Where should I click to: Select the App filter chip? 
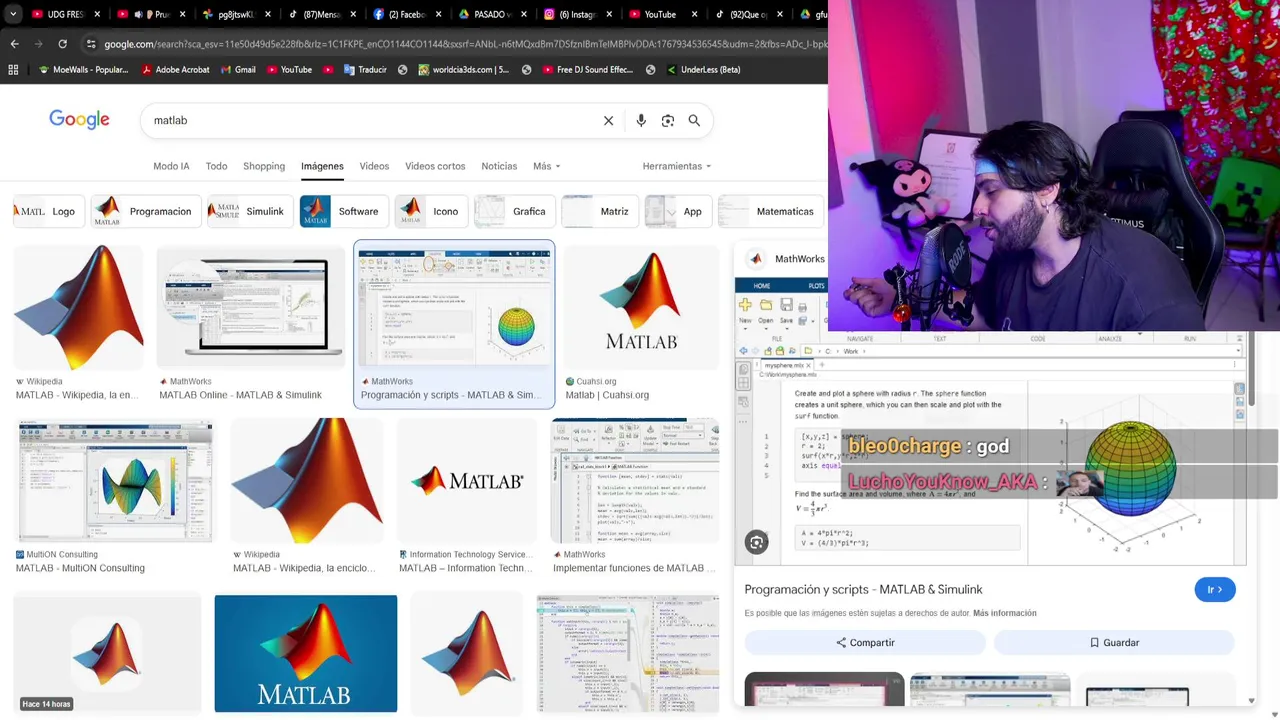click(678, 211)
